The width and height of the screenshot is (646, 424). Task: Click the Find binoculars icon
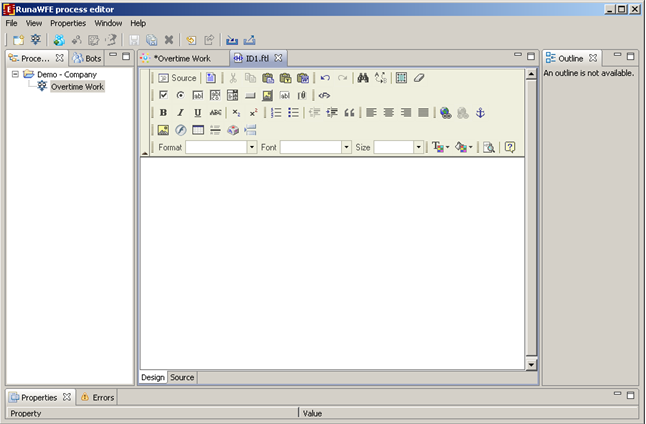click(x=363, y=78)
